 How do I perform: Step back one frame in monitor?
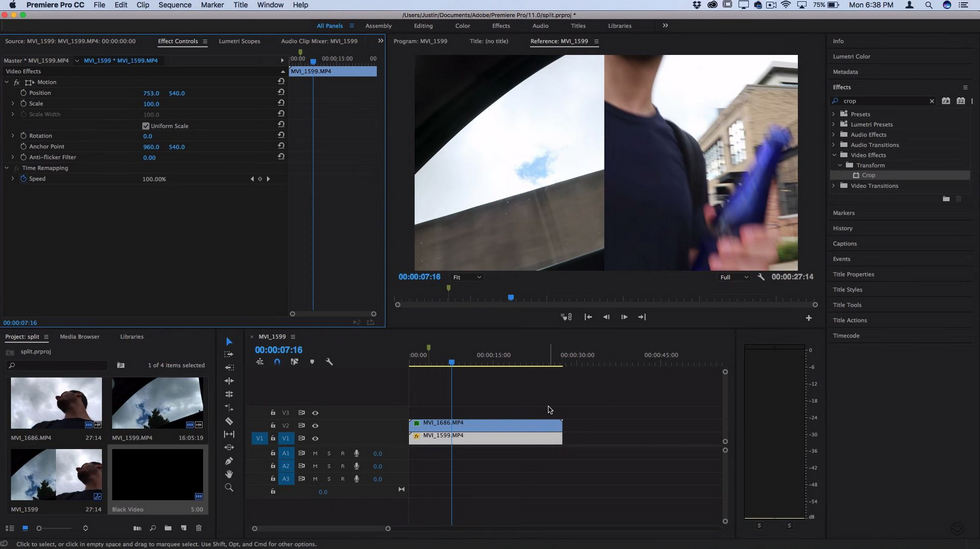(x=606, y=317)
